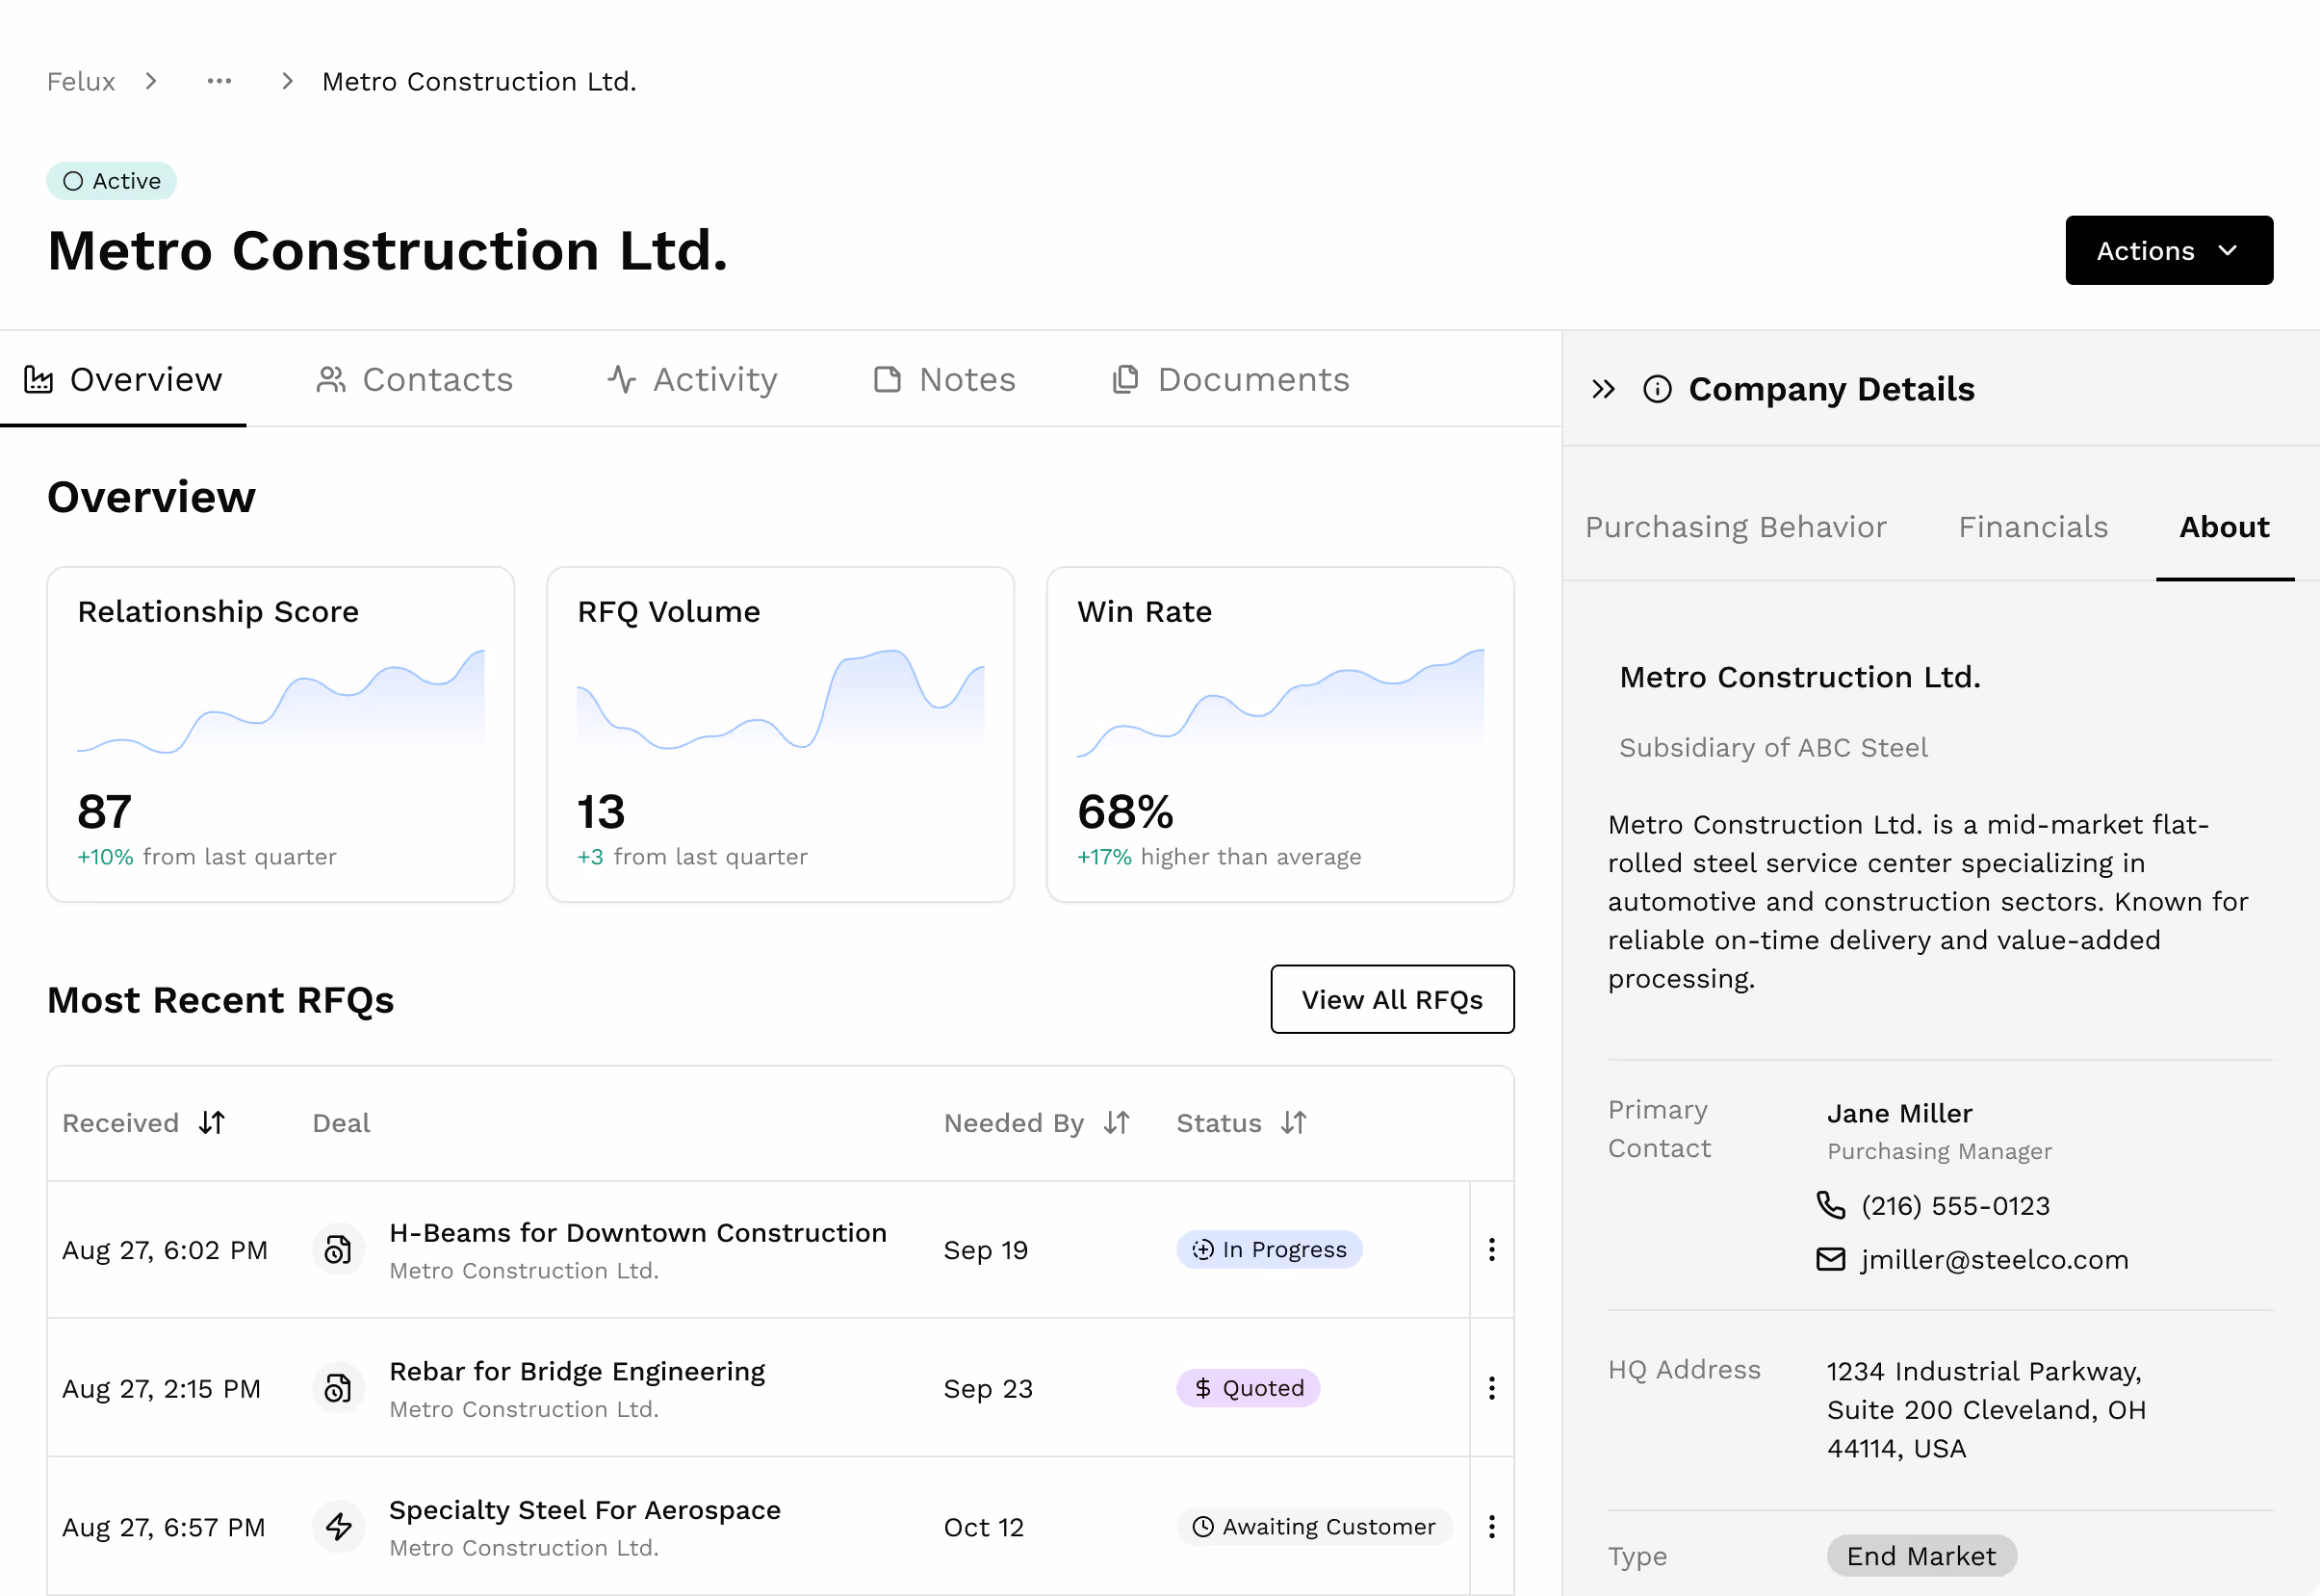Open the kebab menu for the H-Beams RFQ row

point(1491,1249)
